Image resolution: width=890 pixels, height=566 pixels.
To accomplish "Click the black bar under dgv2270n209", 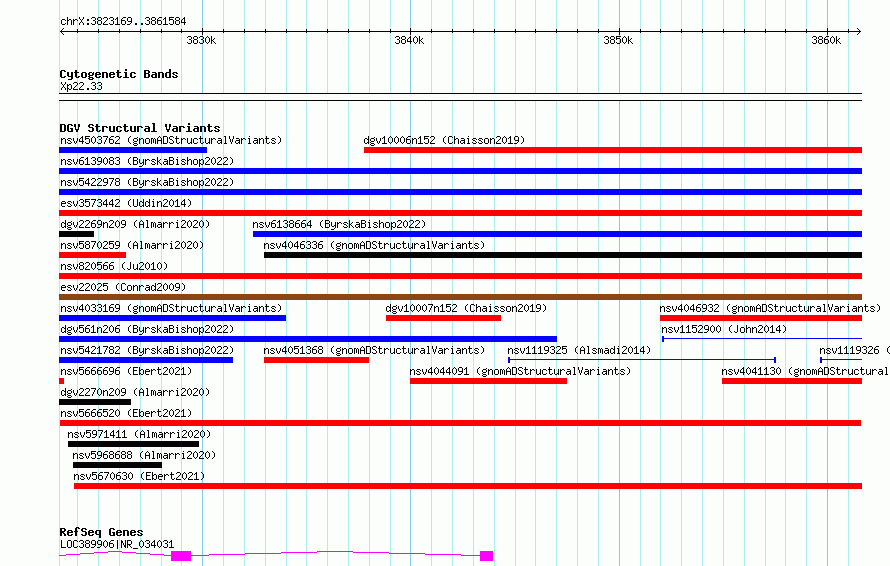I will point(95,402).
